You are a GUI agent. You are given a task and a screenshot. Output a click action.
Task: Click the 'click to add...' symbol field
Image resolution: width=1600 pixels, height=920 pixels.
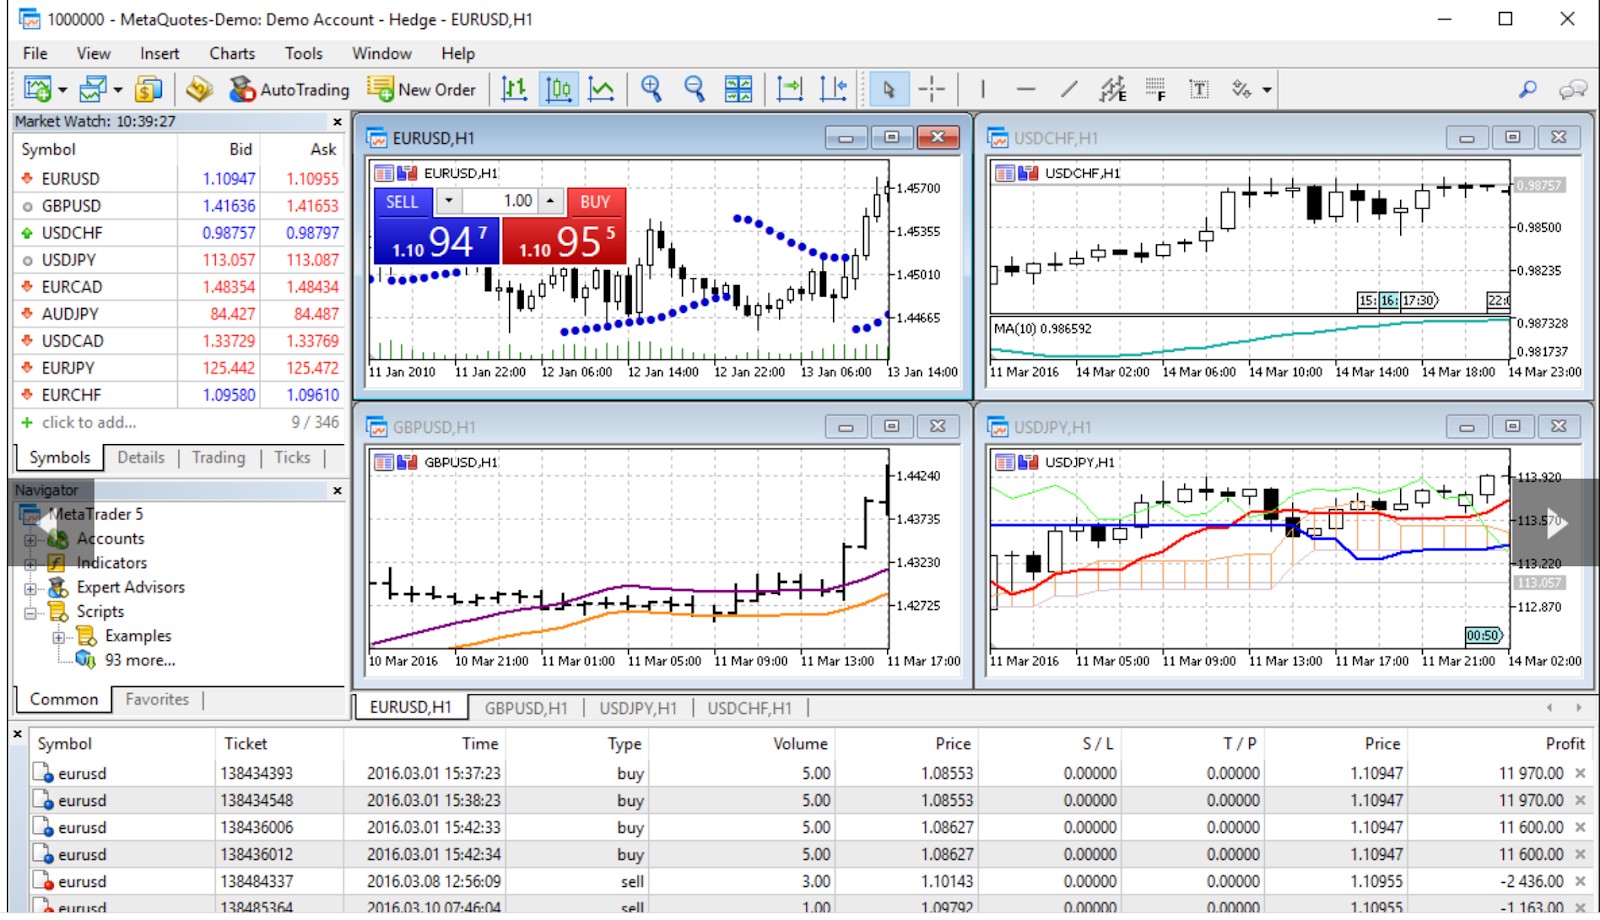(x=89, y=423)
